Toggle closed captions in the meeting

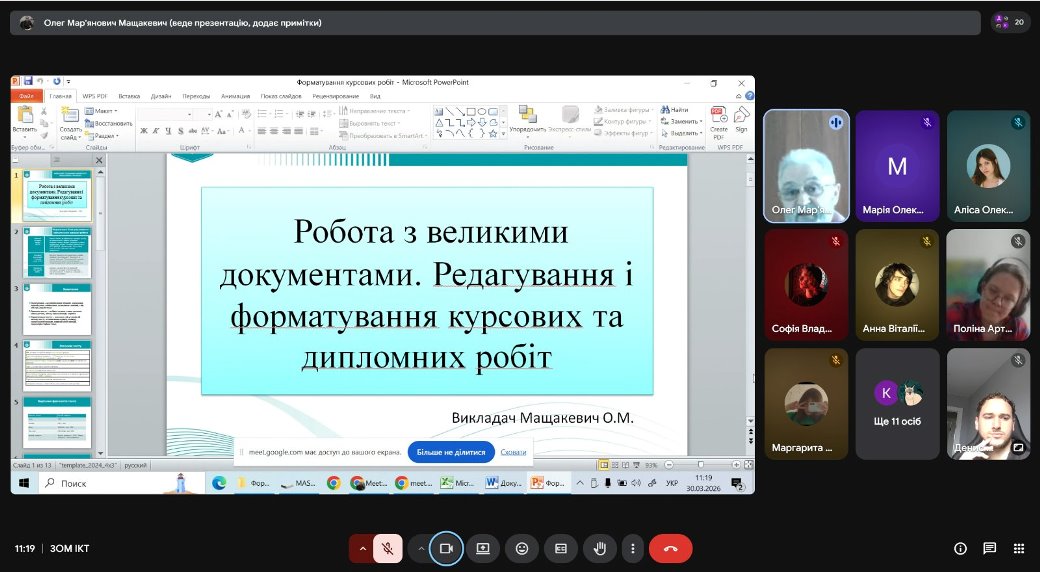tap(561, 548)
